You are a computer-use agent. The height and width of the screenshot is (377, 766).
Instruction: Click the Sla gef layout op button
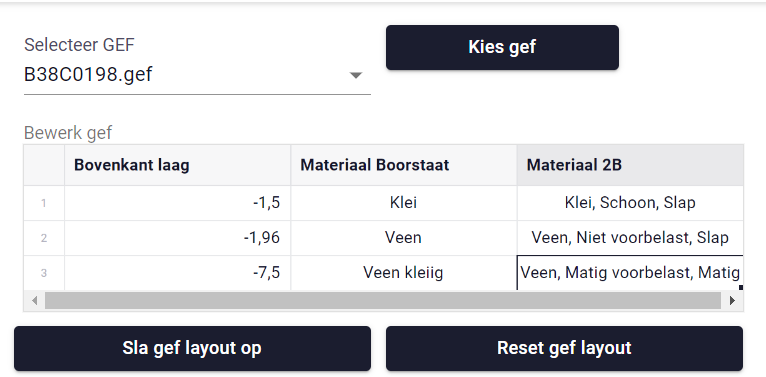[x=192, y=348]
